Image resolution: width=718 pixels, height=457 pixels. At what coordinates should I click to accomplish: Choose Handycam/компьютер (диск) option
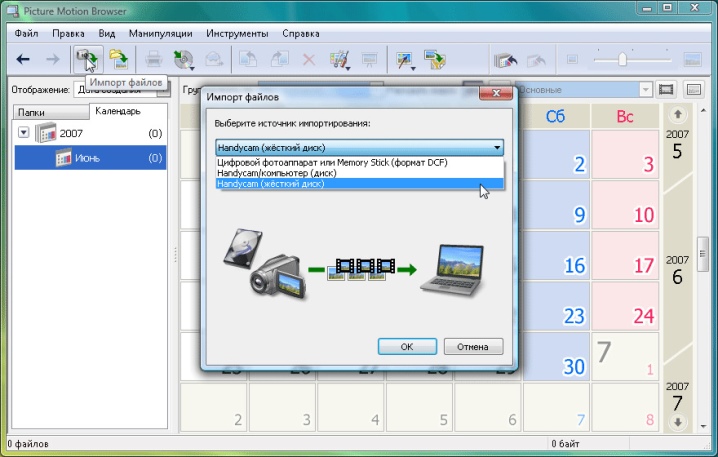pos(359,173)
